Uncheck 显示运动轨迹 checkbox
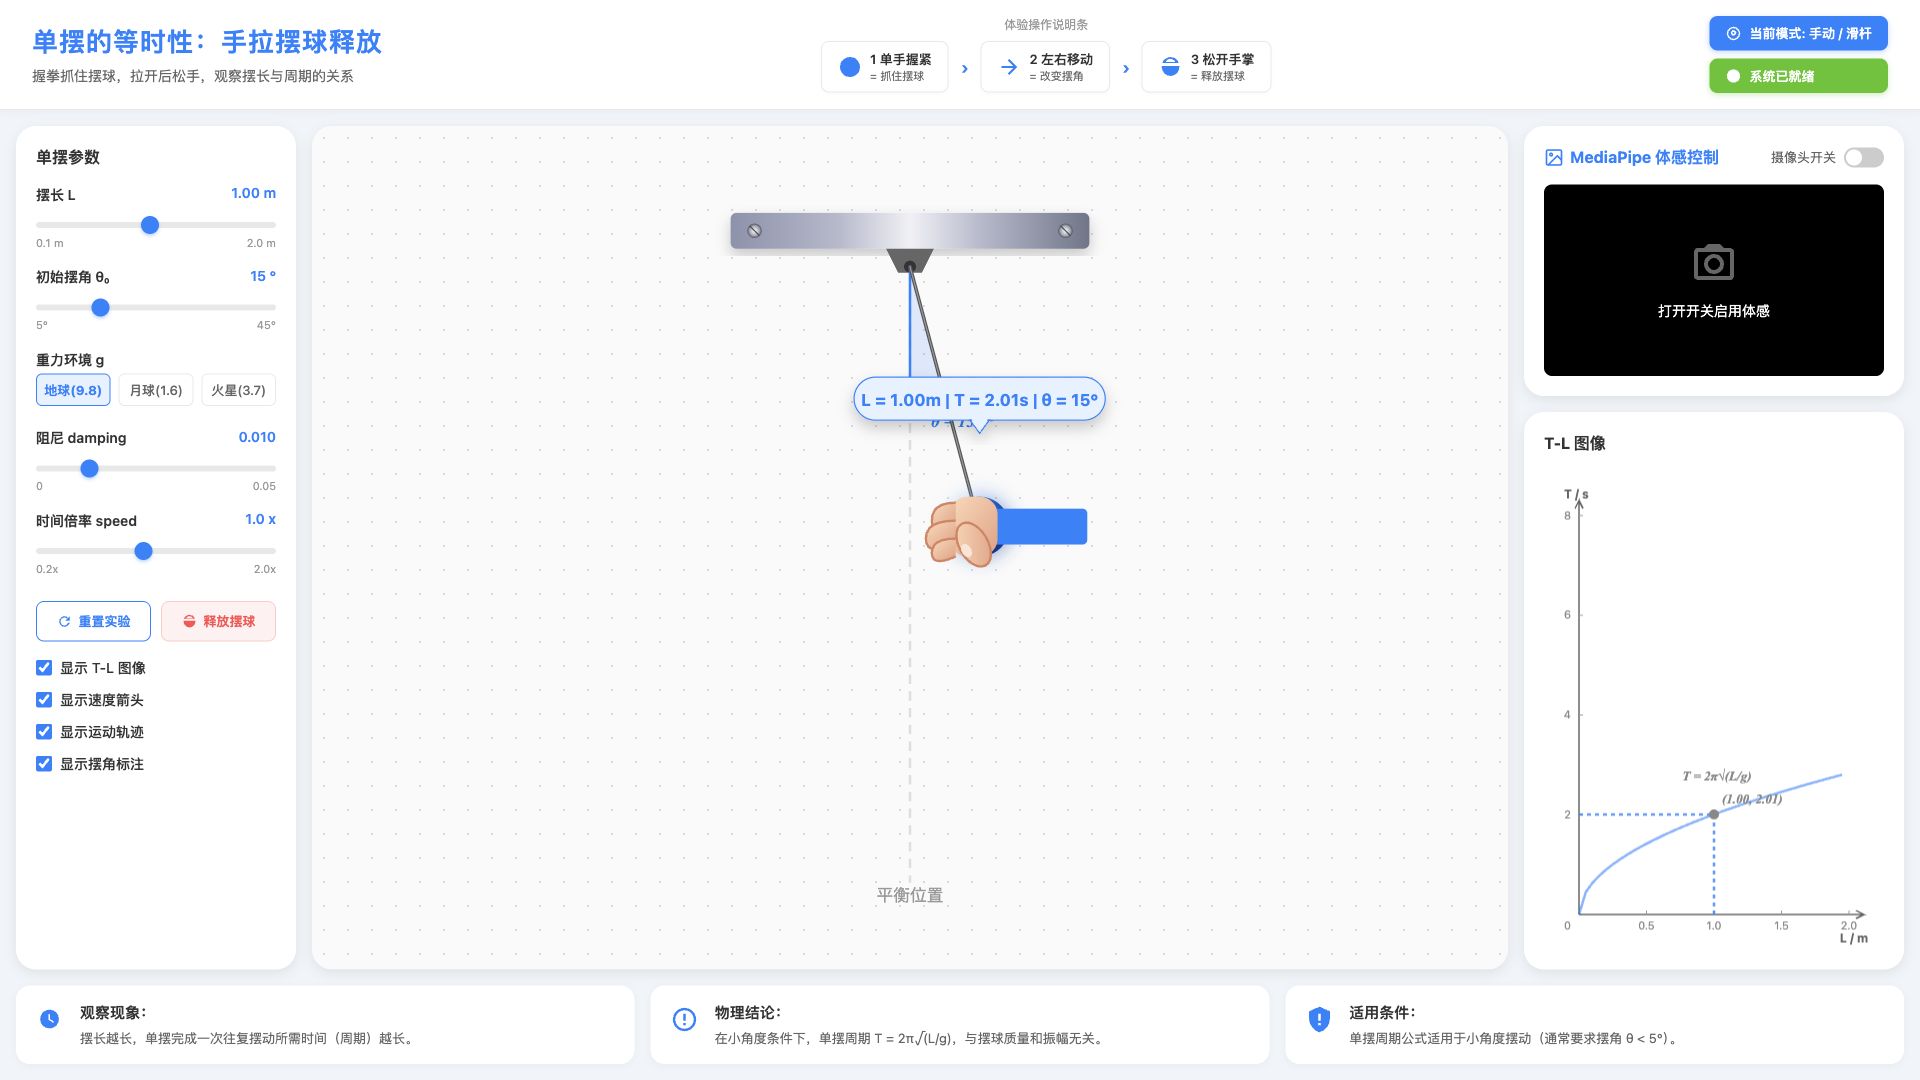 (x=44, y=732)
